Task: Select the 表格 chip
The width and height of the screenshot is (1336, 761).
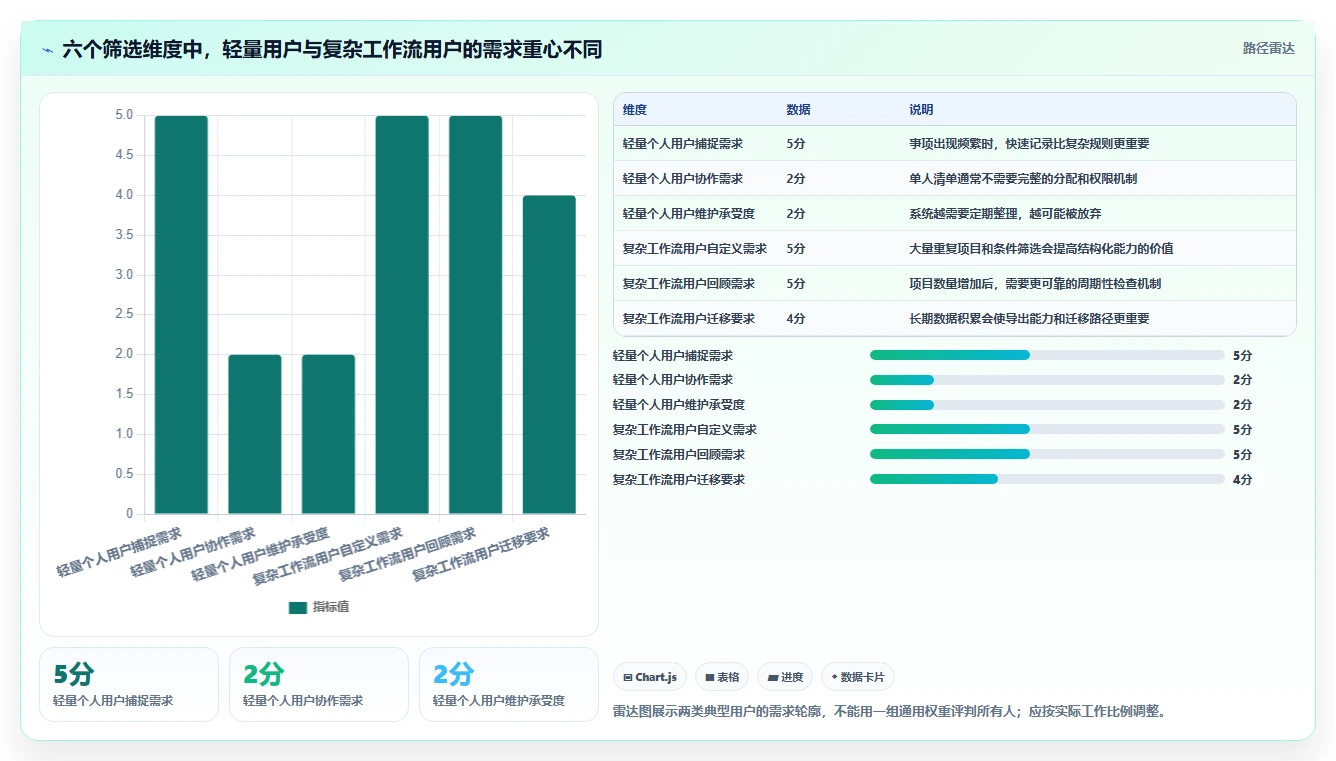Action: 722,677
